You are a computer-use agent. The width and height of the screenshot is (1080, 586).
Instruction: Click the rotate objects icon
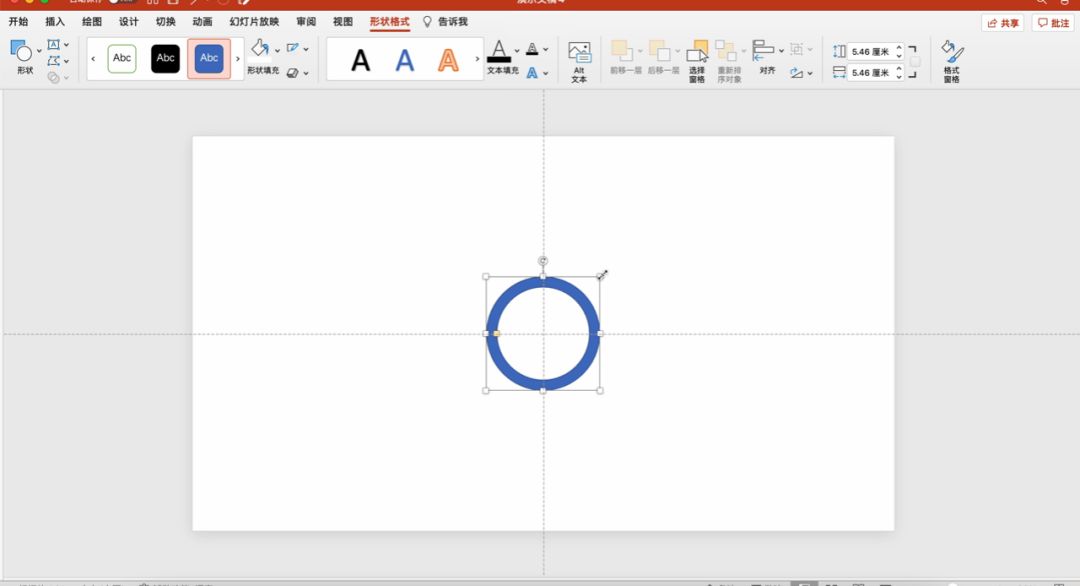click(x=797, y=72)
